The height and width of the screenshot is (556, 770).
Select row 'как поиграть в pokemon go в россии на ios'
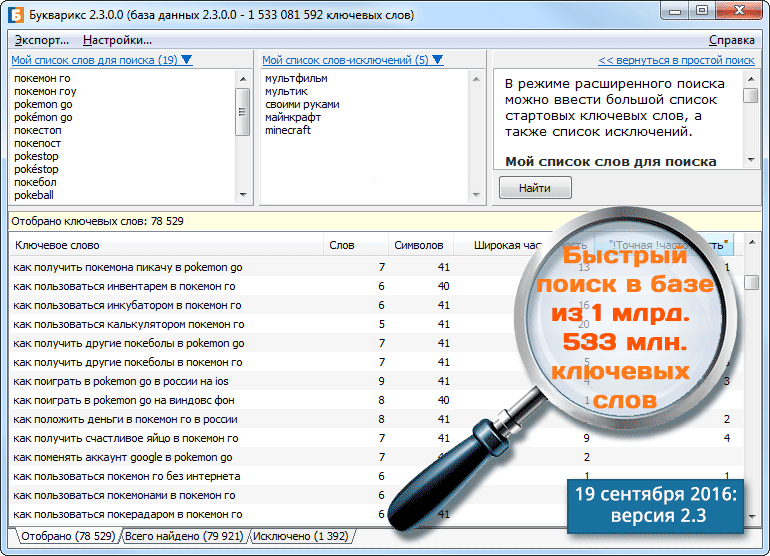[x=376, y=381]
